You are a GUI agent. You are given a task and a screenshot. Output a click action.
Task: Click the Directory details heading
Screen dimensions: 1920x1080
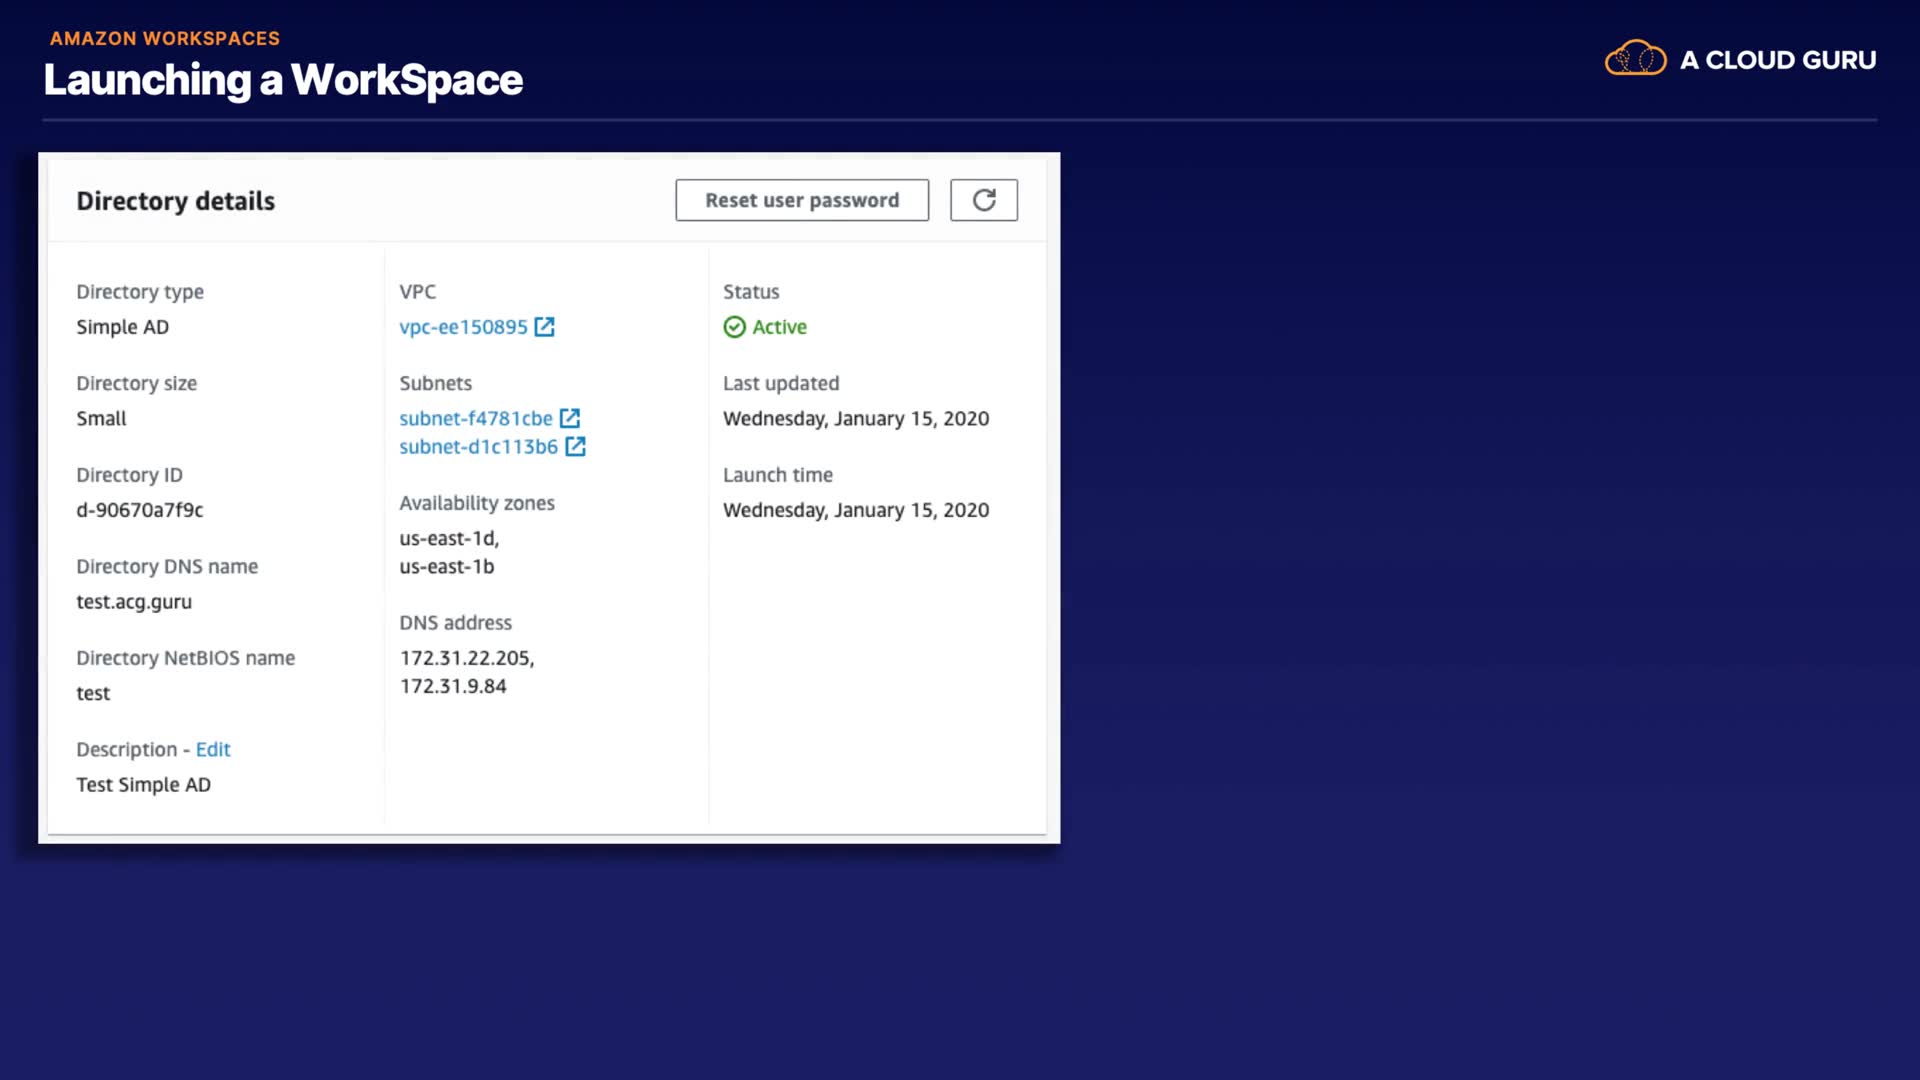[x=176, y=201]
